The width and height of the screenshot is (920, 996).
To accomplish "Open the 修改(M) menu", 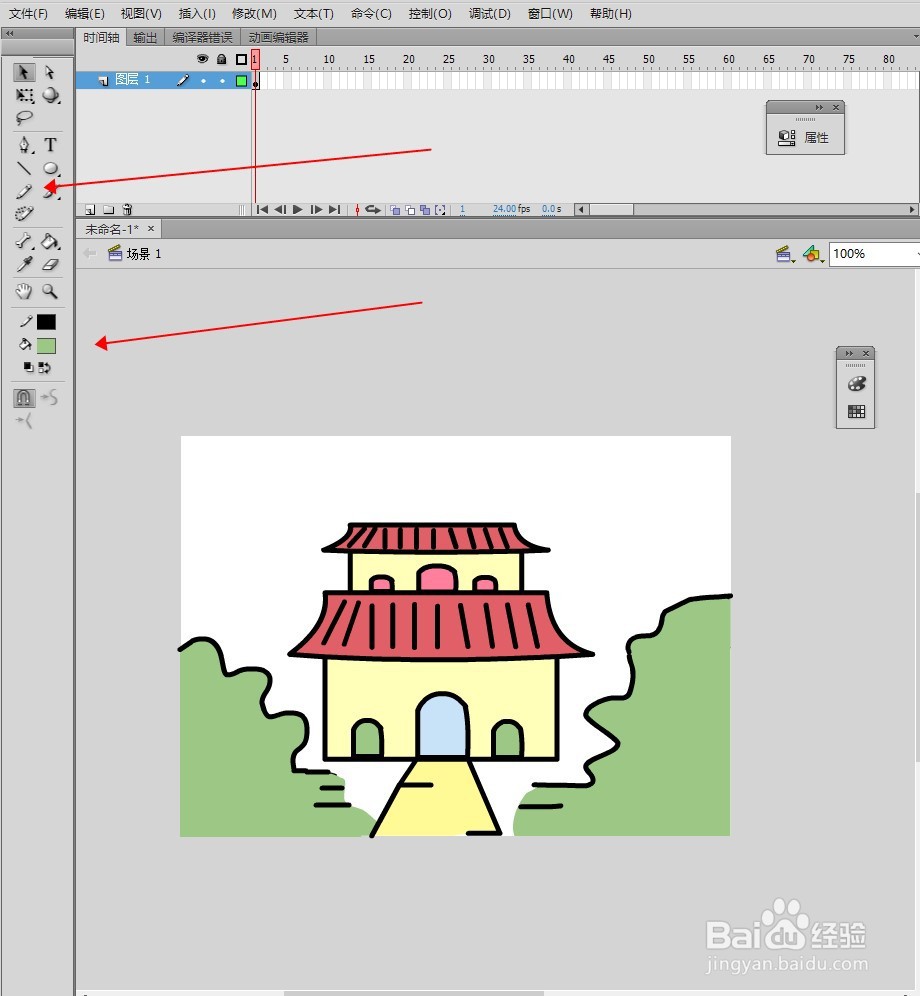I will (254, 13).
